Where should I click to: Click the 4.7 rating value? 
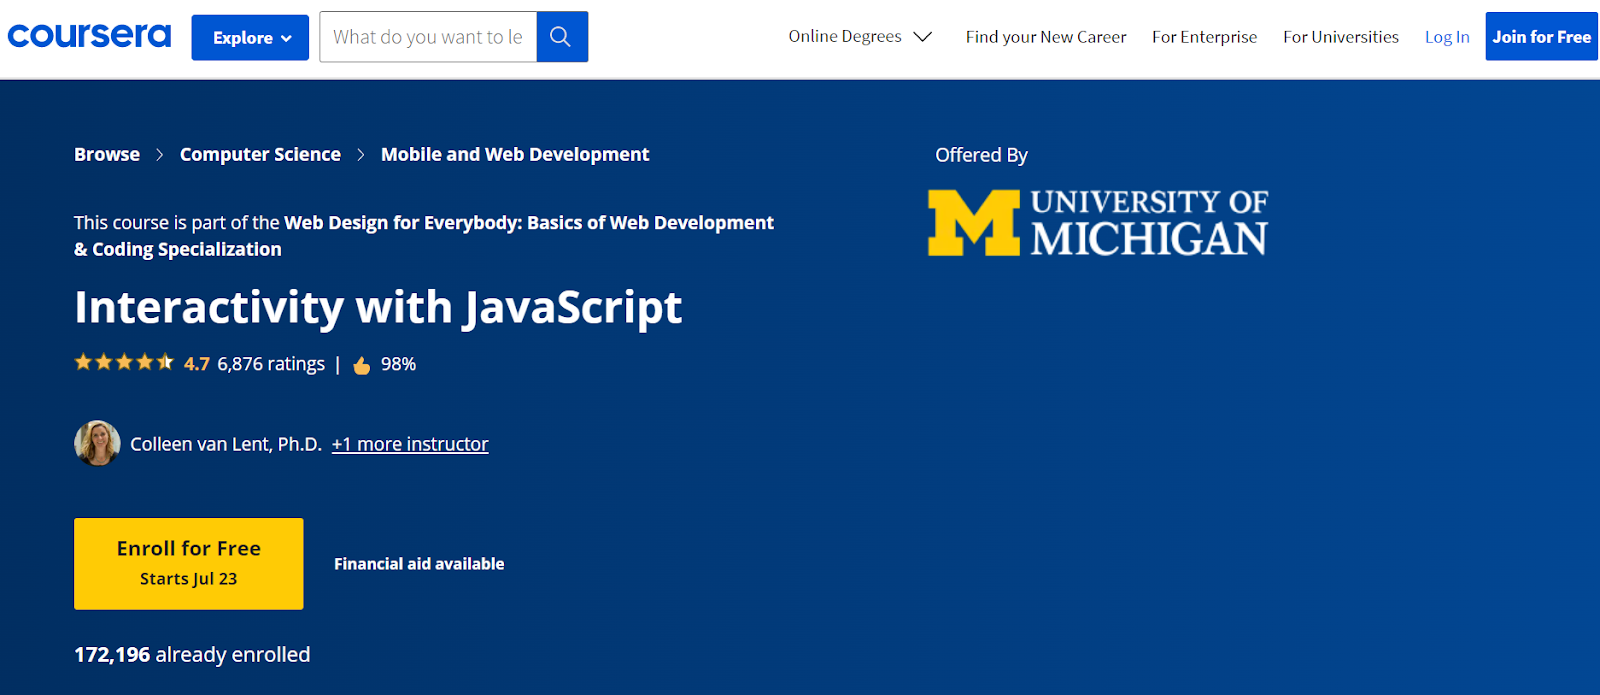pos(197,364)
